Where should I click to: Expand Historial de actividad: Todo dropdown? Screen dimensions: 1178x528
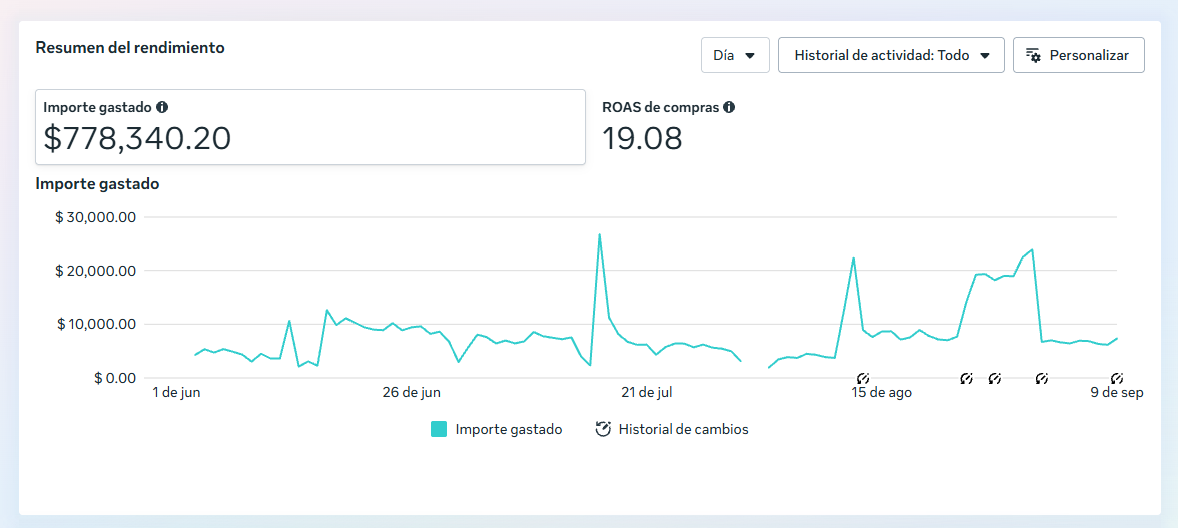click(x=891, y=56)
